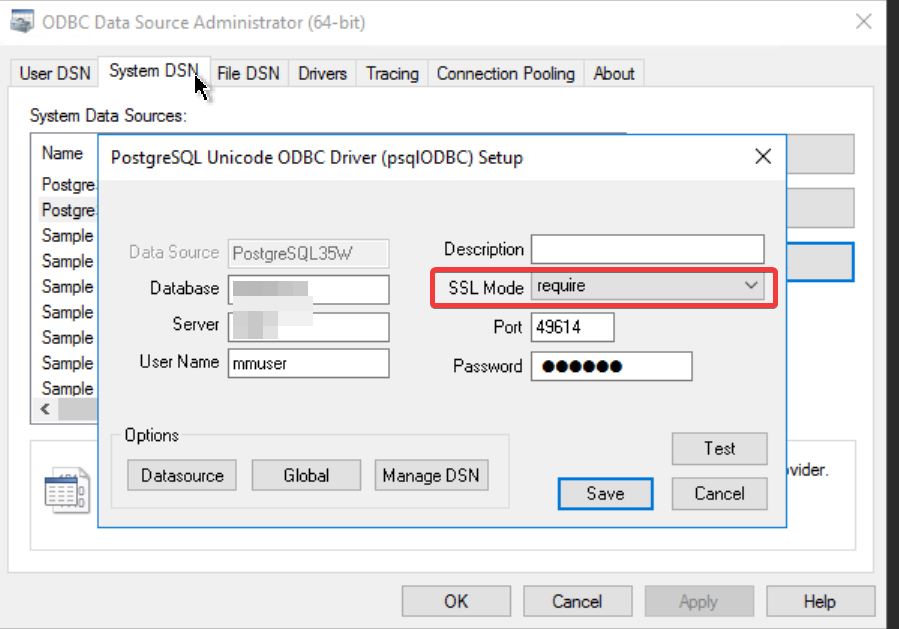Select the first Postgre data source row
Screen dimensions: 899x629
click(68, 185)
